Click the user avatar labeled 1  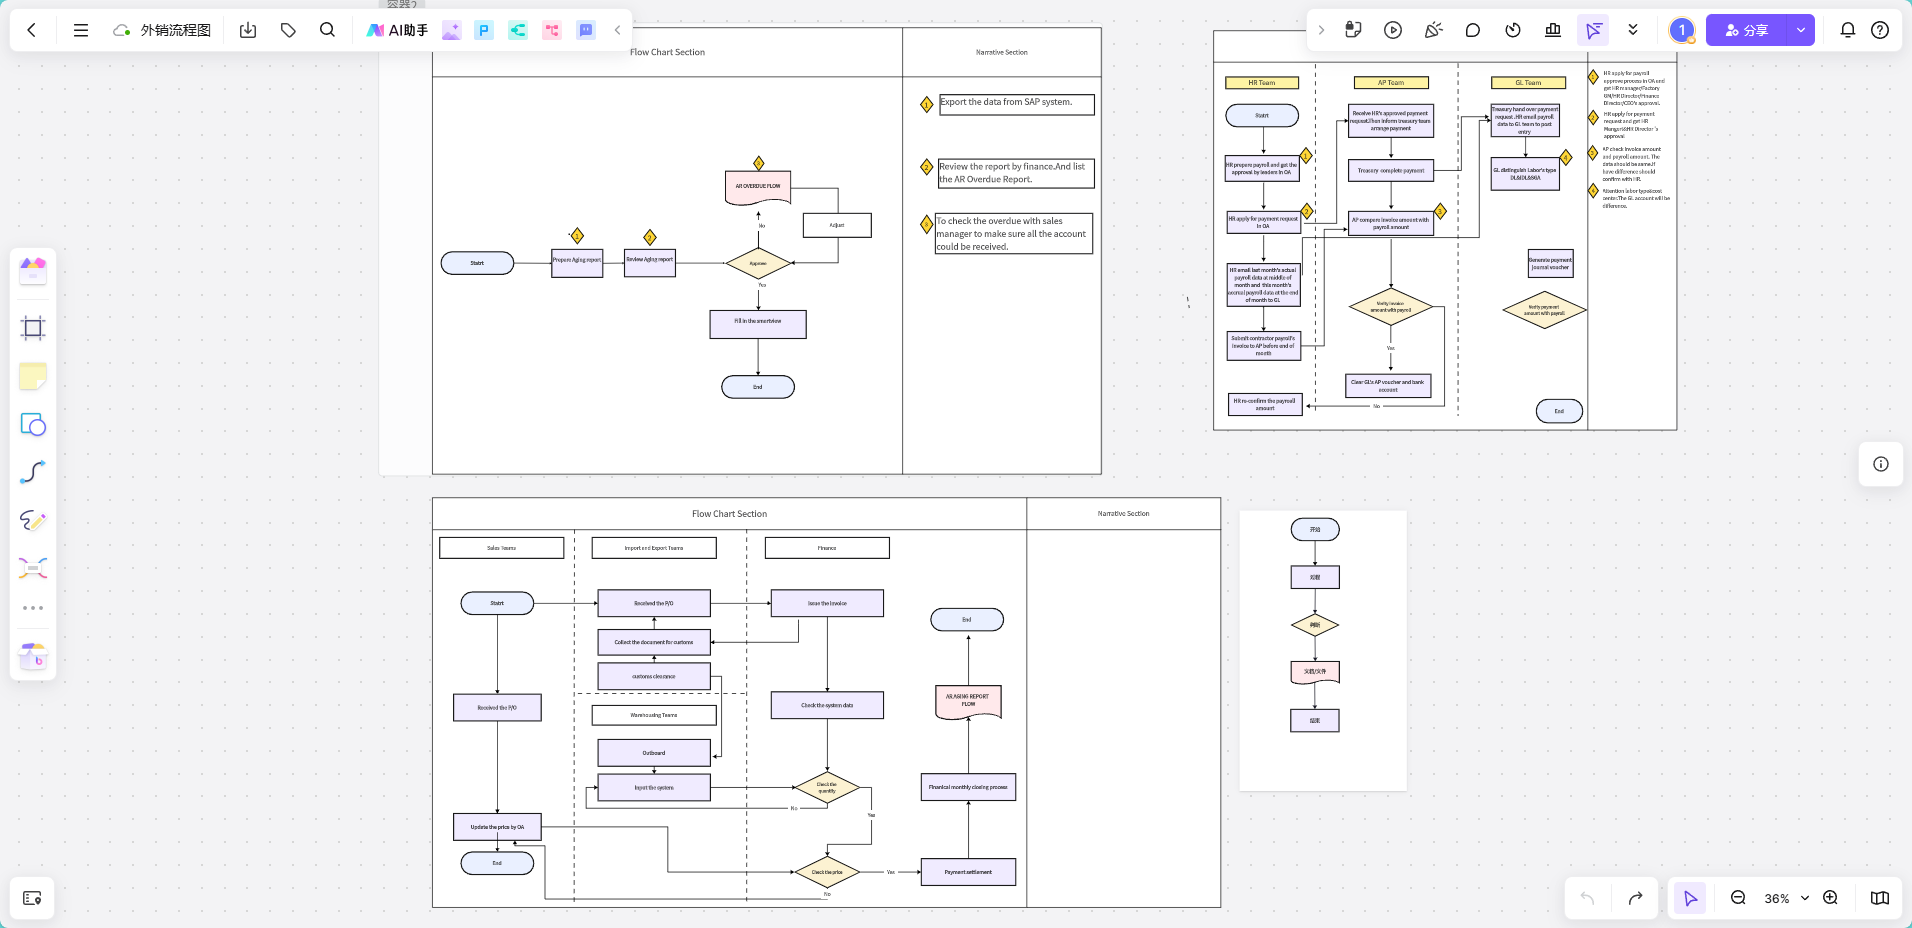click(x=1682, y=30)
